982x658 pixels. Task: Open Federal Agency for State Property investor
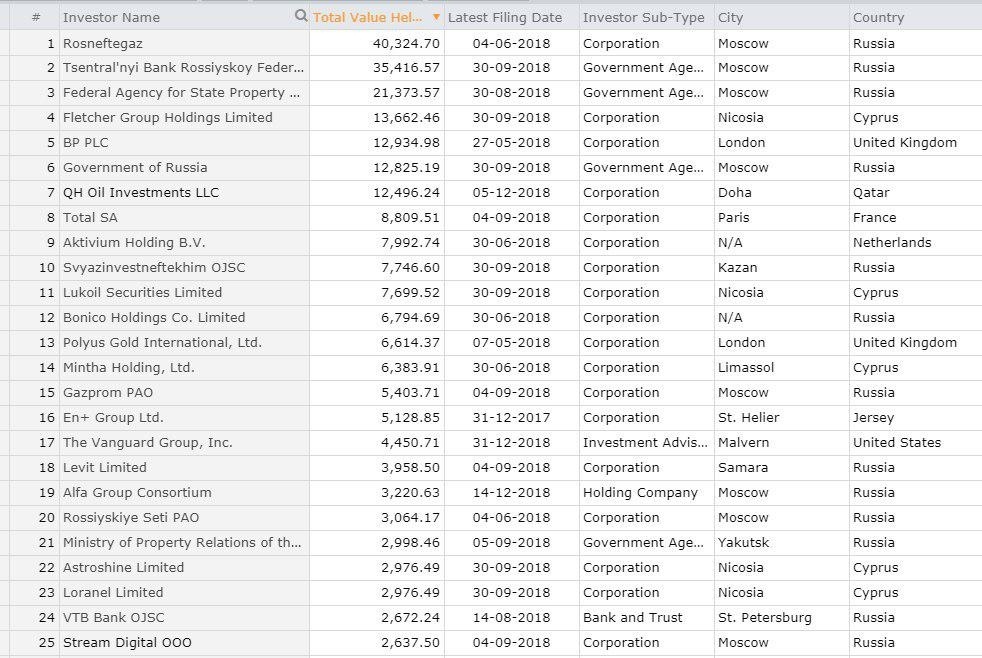coord(182,93)
